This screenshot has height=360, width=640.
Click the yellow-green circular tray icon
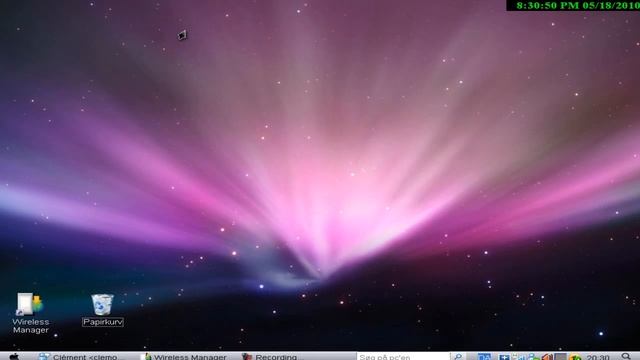click(575, 358)
